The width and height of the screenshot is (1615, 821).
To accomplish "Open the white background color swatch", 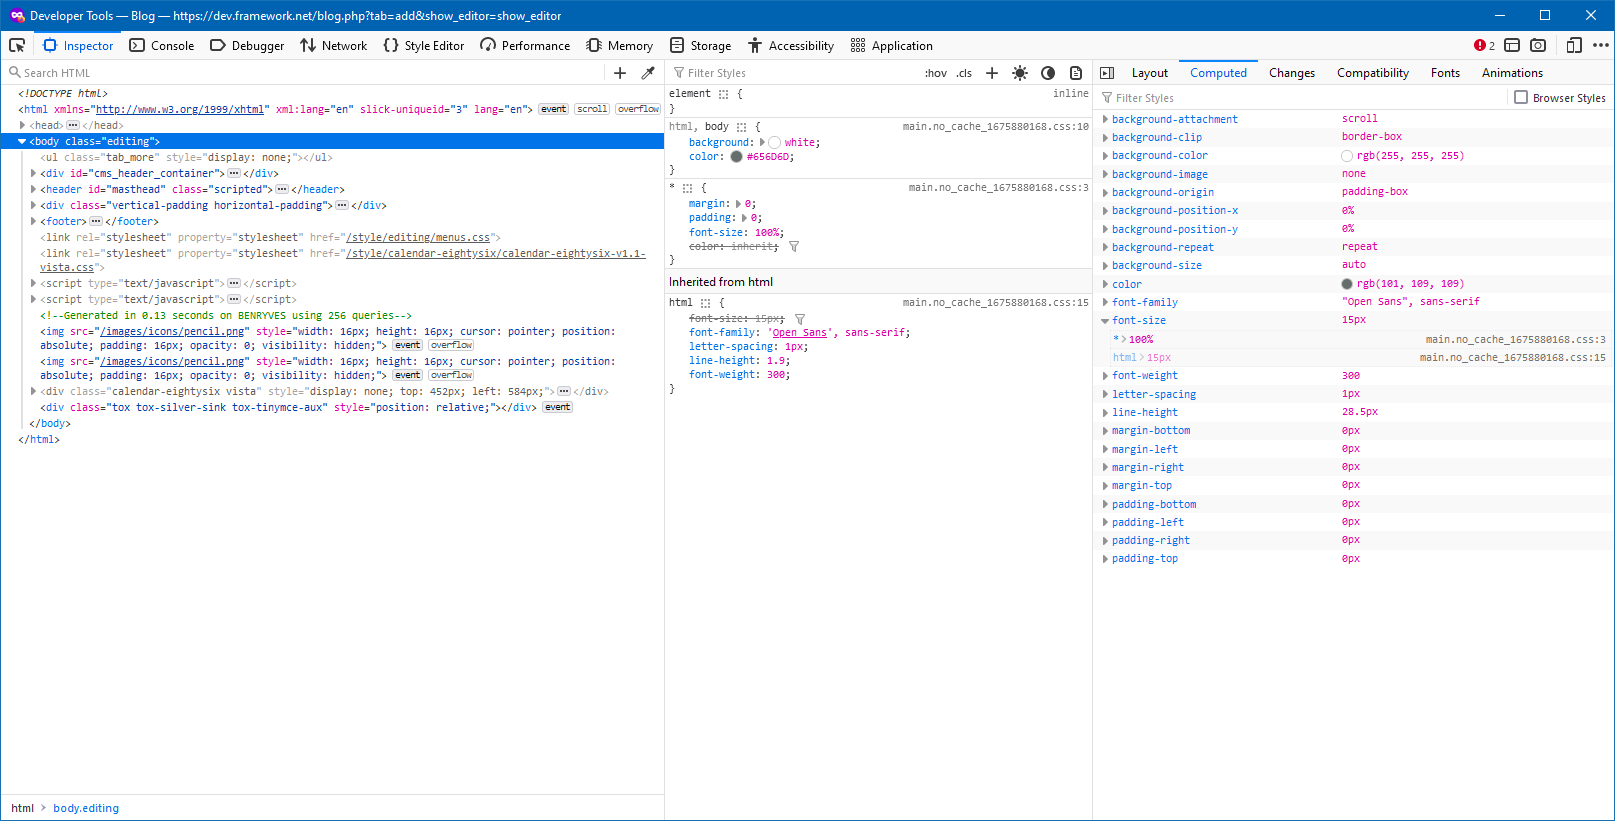I will click(x=775, y=143).
